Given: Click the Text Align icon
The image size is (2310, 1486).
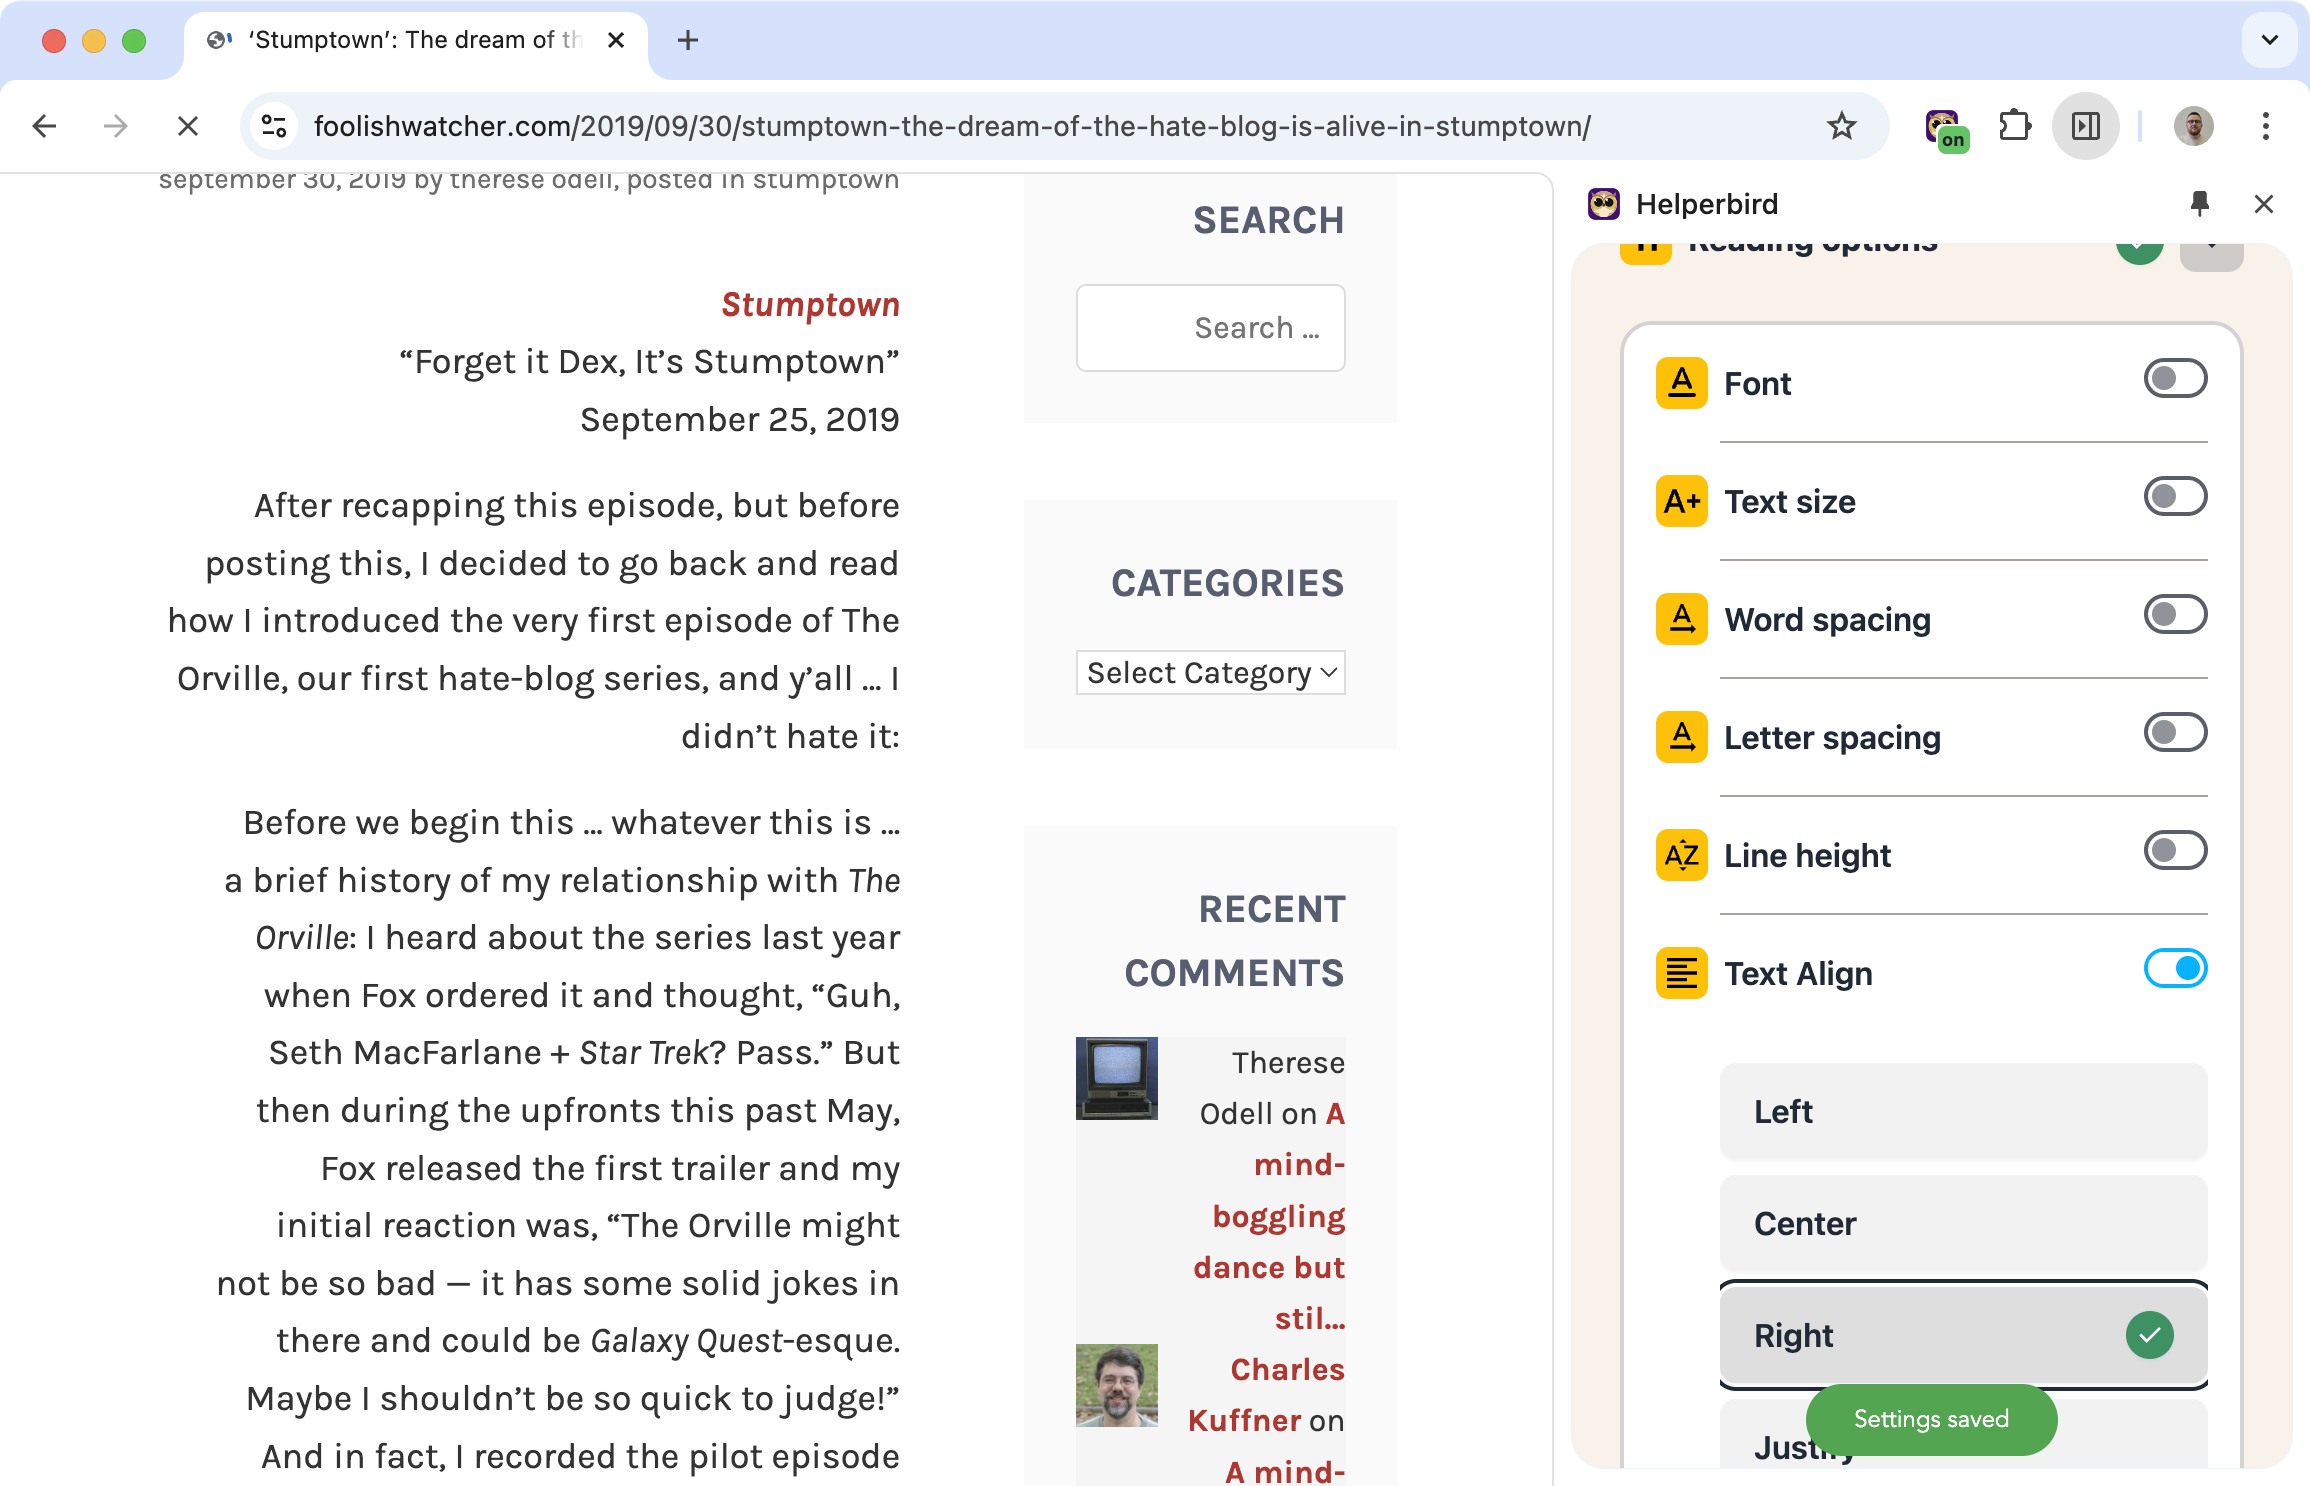Looking at the screenshot, I should [x=1681, y=973].
